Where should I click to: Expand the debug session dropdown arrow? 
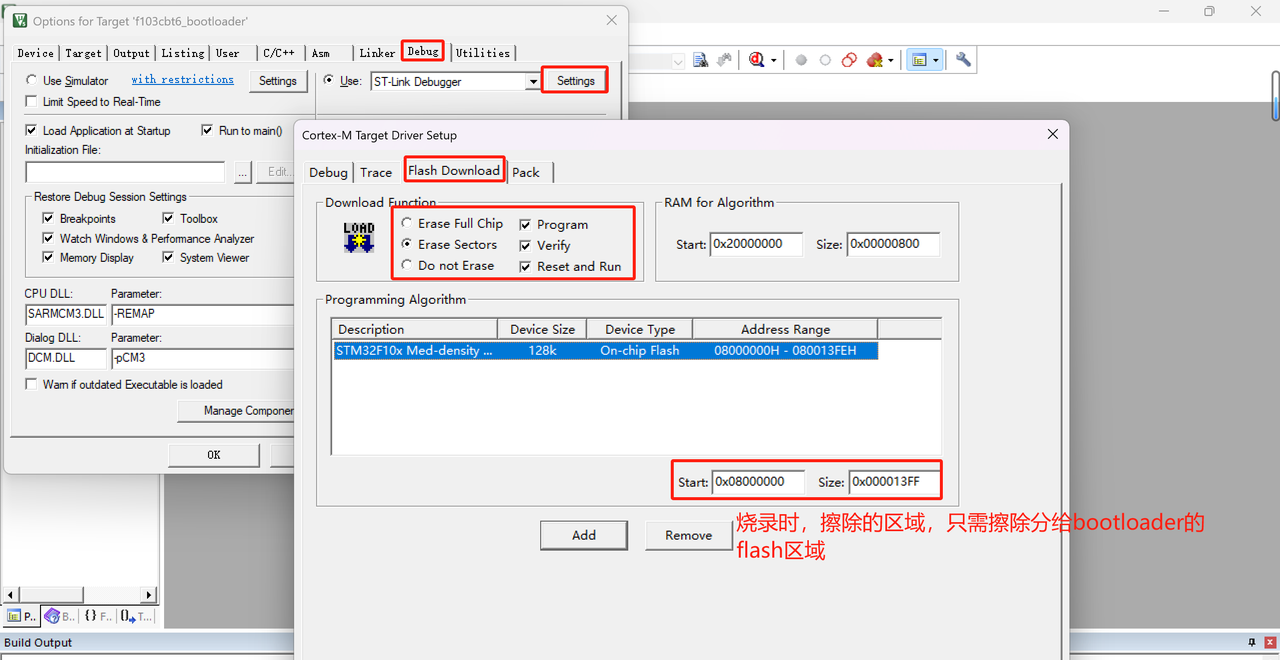pyautogui.click(x=773, y=61)
